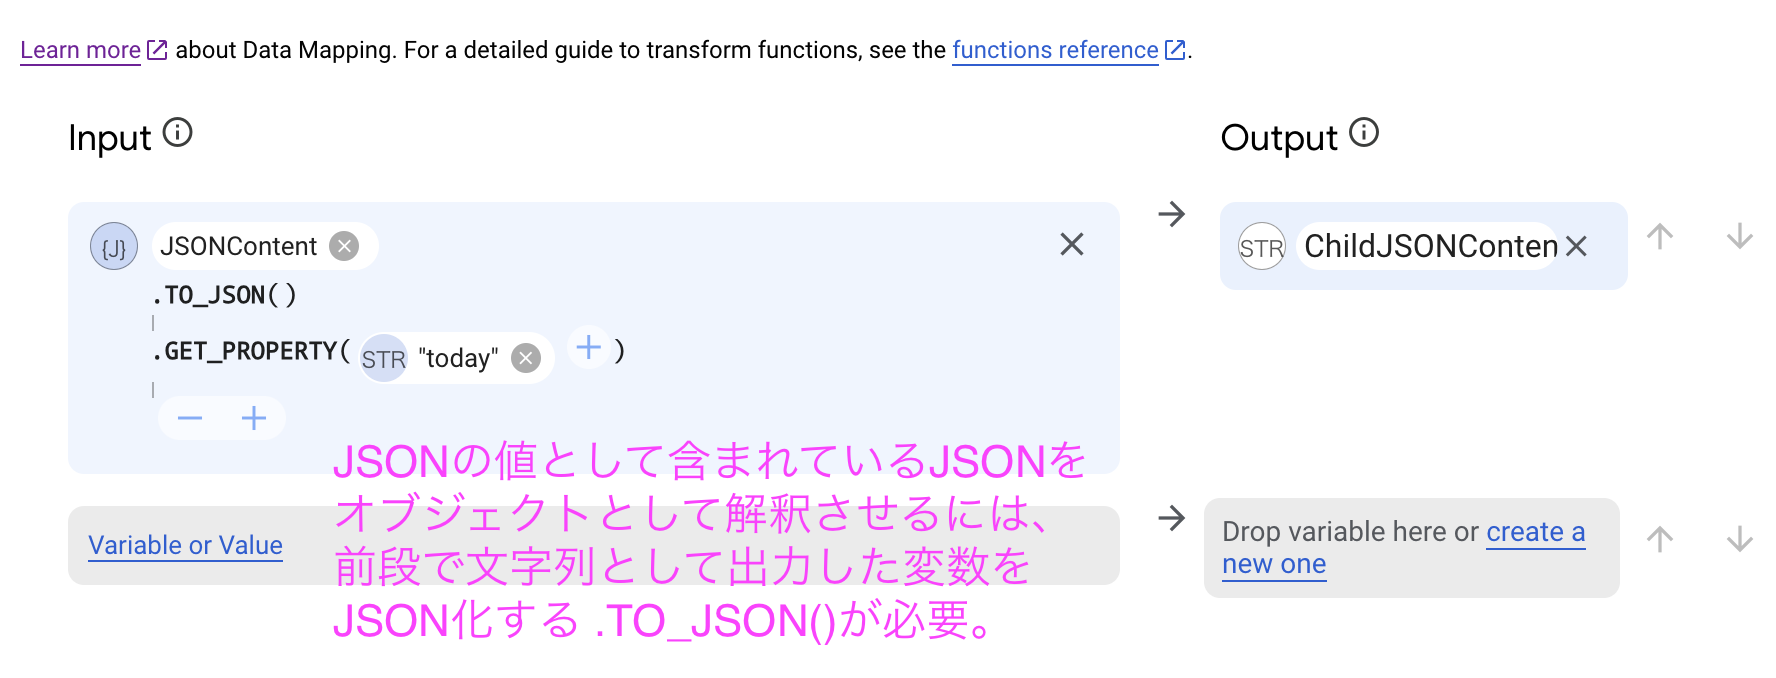Click the JSON type icon beside JSONContent
1776x678 pixels.
114,246
